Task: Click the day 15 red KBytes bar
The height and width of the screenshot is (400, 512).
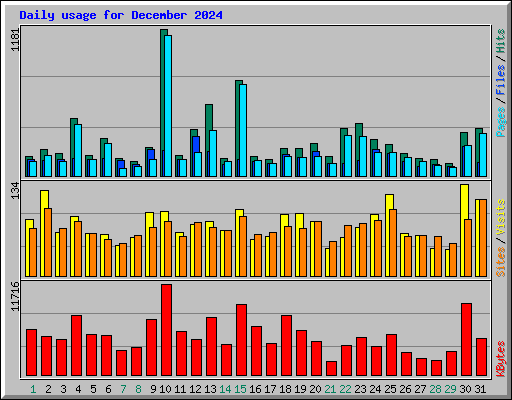Action: click(x=241, y=340)
